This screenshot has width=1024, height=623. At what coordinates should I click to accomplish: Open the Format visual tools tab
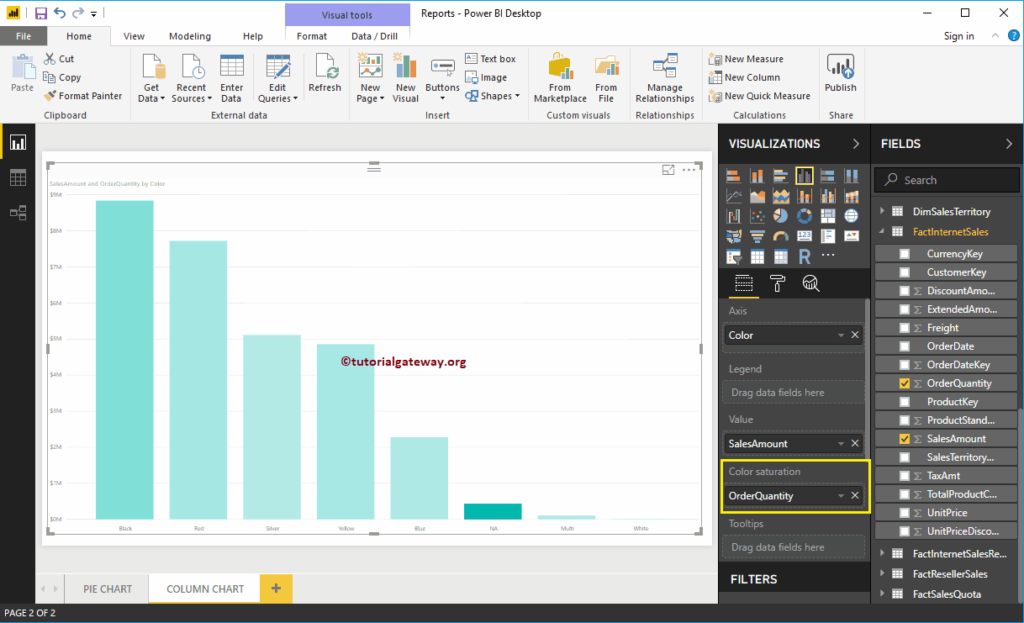pos(312,36)
